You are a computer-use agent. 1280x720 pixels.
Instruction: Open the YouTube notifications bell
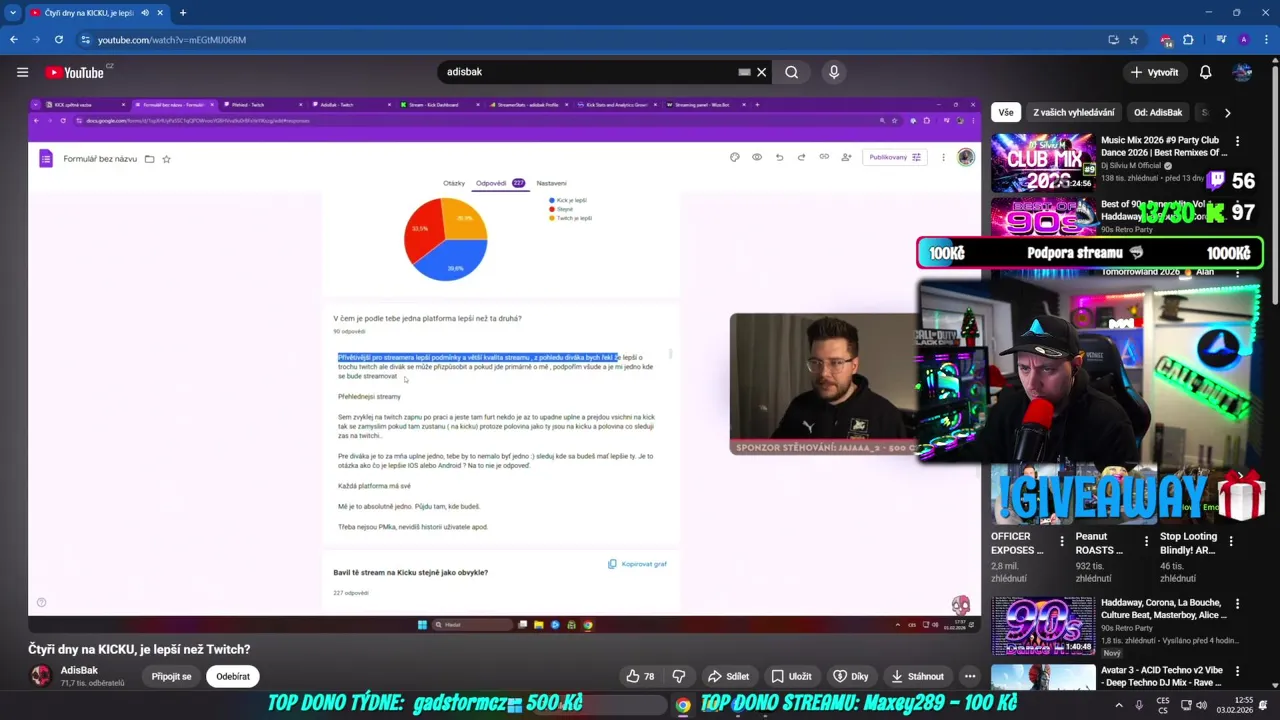[x=1206, y=72]
